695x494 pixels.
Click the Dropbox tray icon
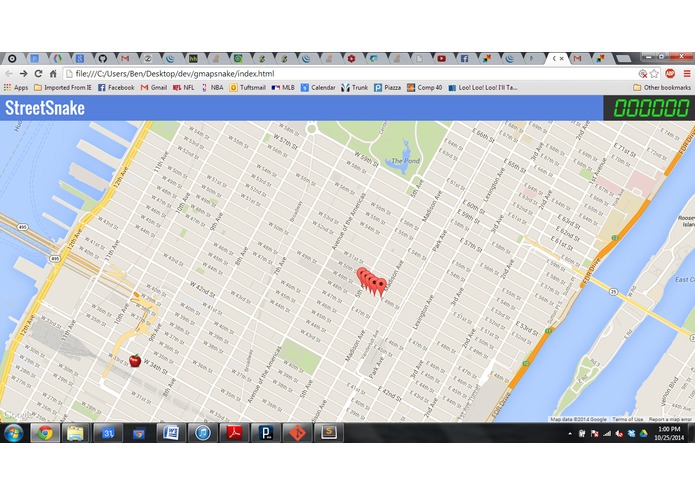pos(631,433)
